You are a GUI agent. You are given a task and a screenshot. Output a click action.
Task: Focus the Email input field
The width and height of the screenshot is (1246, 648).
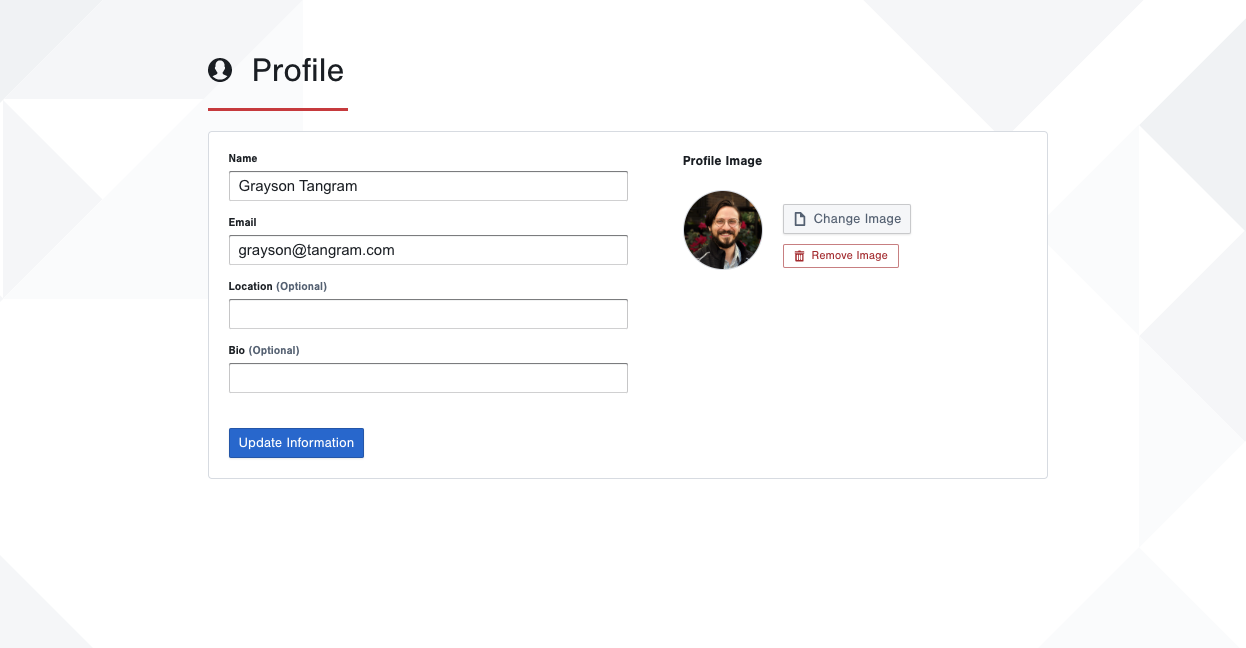(428, 250)
